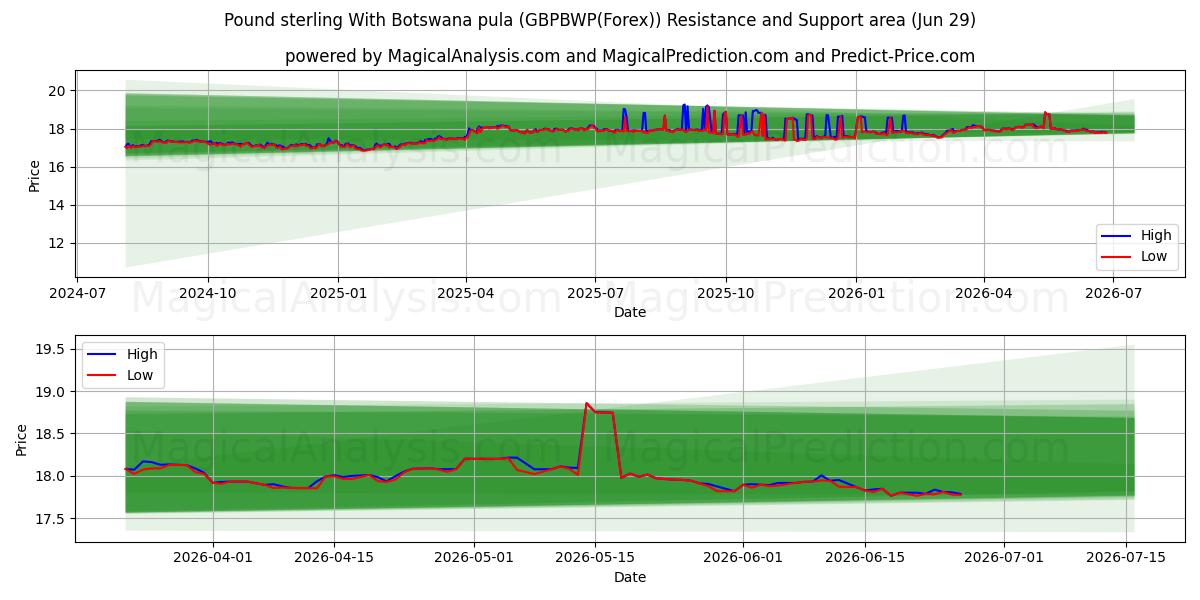Click the '14' y-axis tick, top chart

coord(58,205)
